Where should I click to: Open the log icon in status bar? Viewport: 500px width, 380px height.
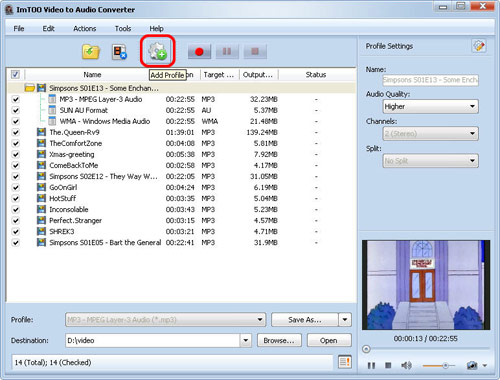[x=345, y=362]
